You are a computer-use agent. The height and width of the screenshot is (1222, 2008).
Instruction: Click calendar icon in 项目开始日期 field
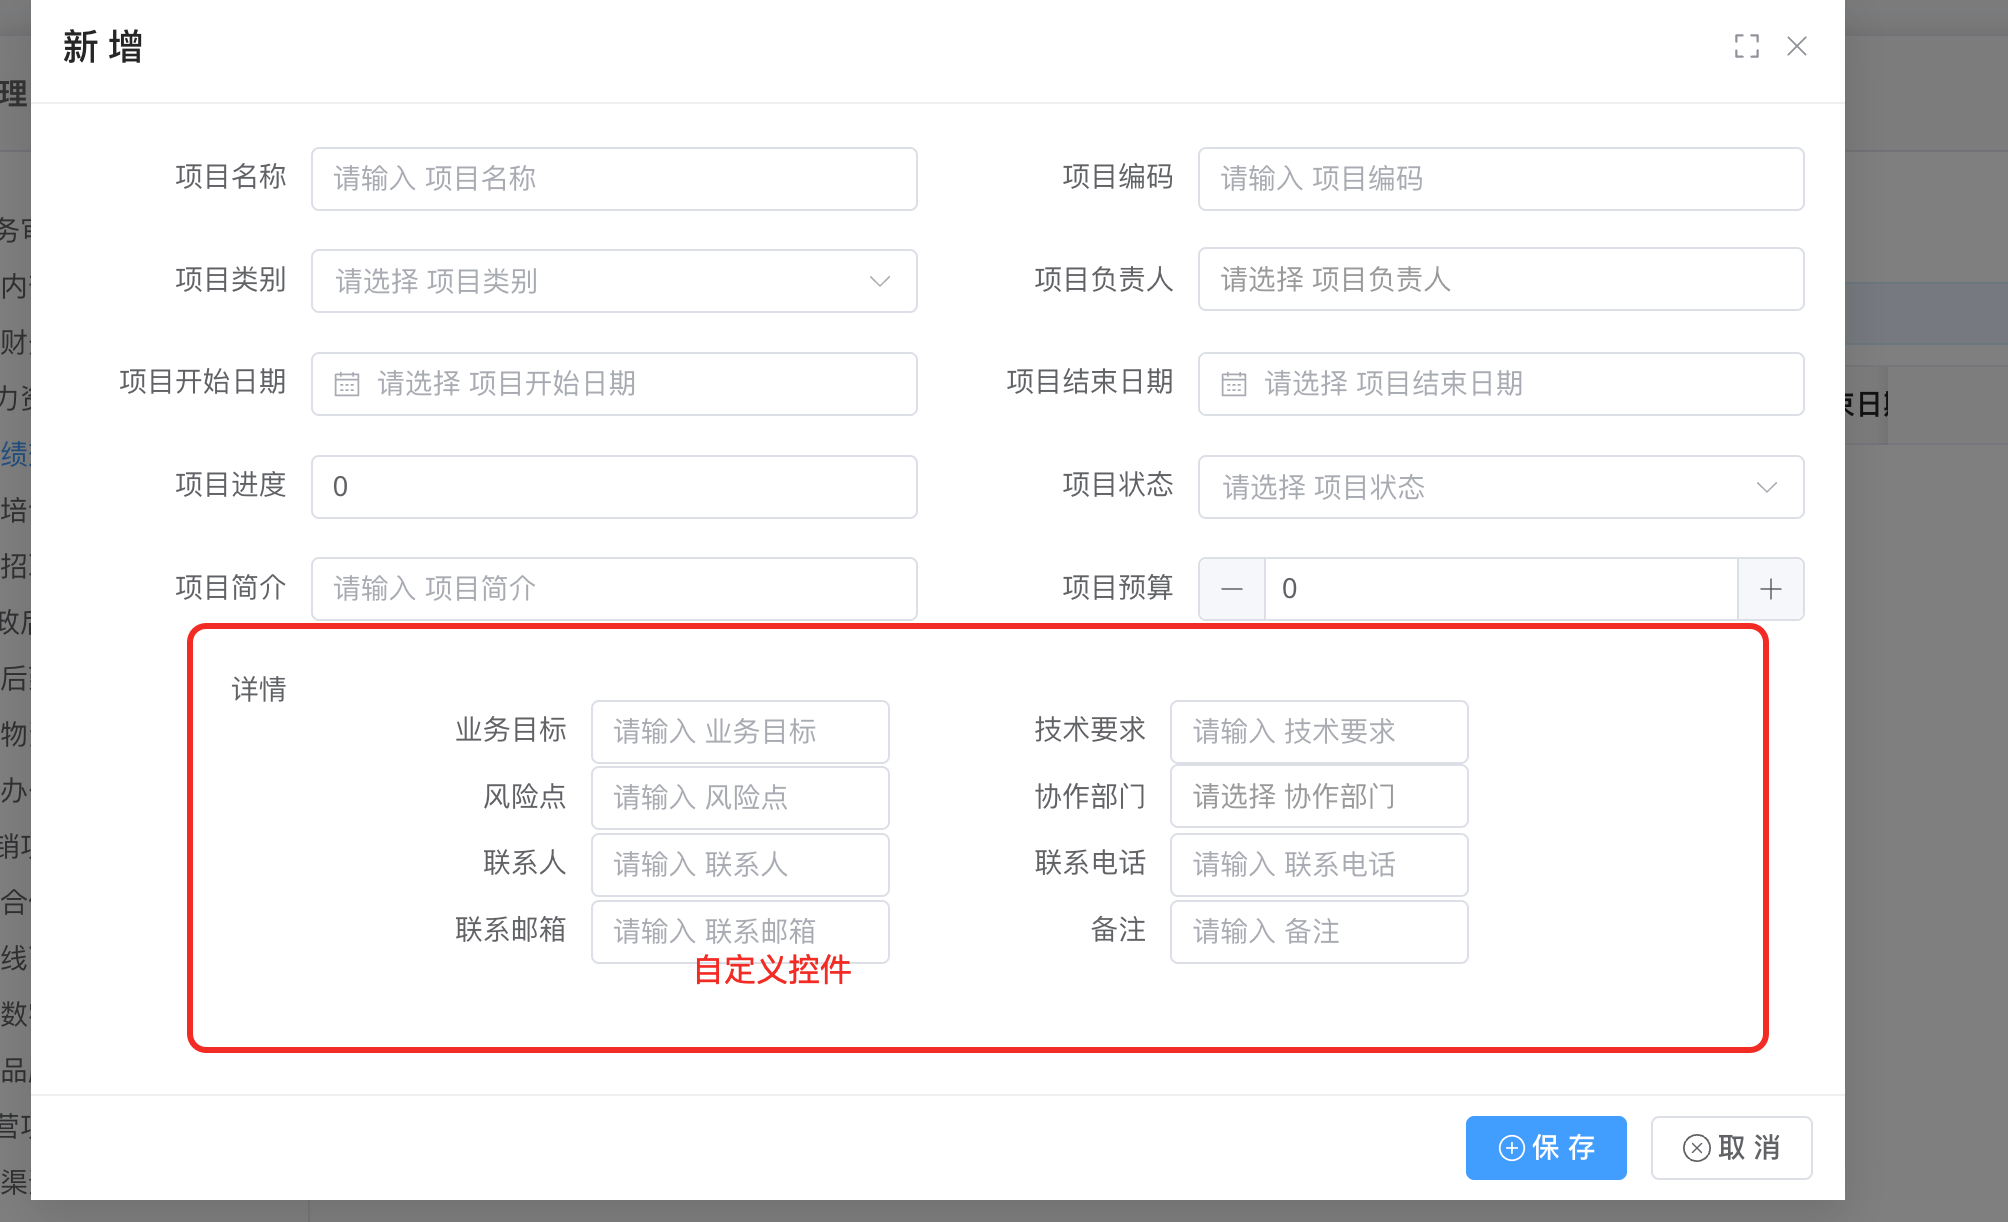point(347,384)
